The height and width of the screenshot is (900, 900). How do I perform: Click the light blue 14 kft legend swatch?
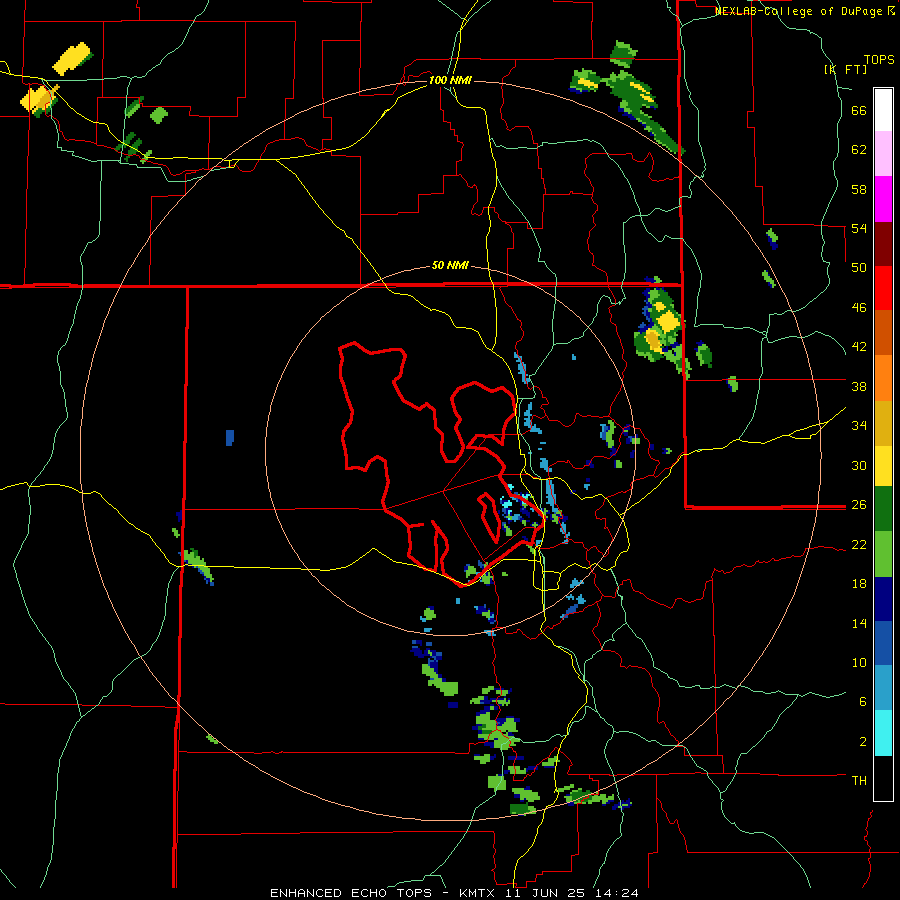(x=883, y=688)
